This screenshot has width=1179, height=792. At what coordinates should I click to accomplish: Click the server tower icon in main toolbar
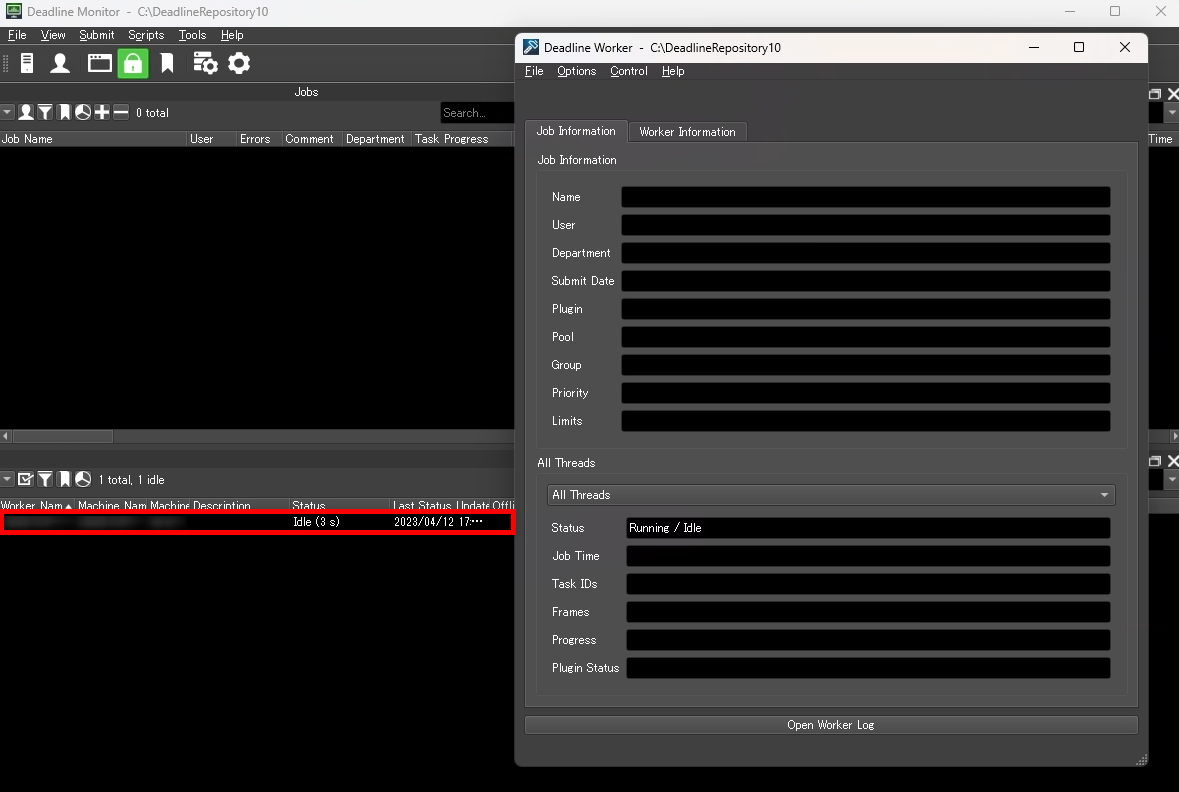tap(27, 64)
